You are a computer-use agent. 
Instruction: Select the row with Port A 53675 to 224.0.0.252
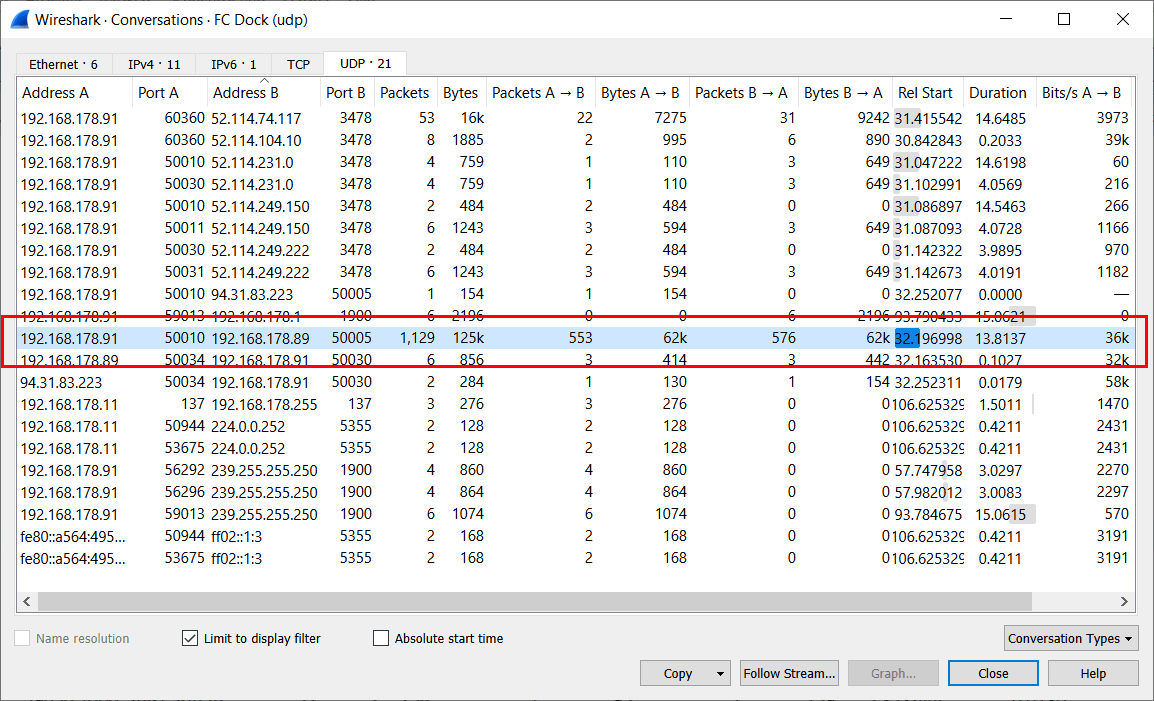576,448
